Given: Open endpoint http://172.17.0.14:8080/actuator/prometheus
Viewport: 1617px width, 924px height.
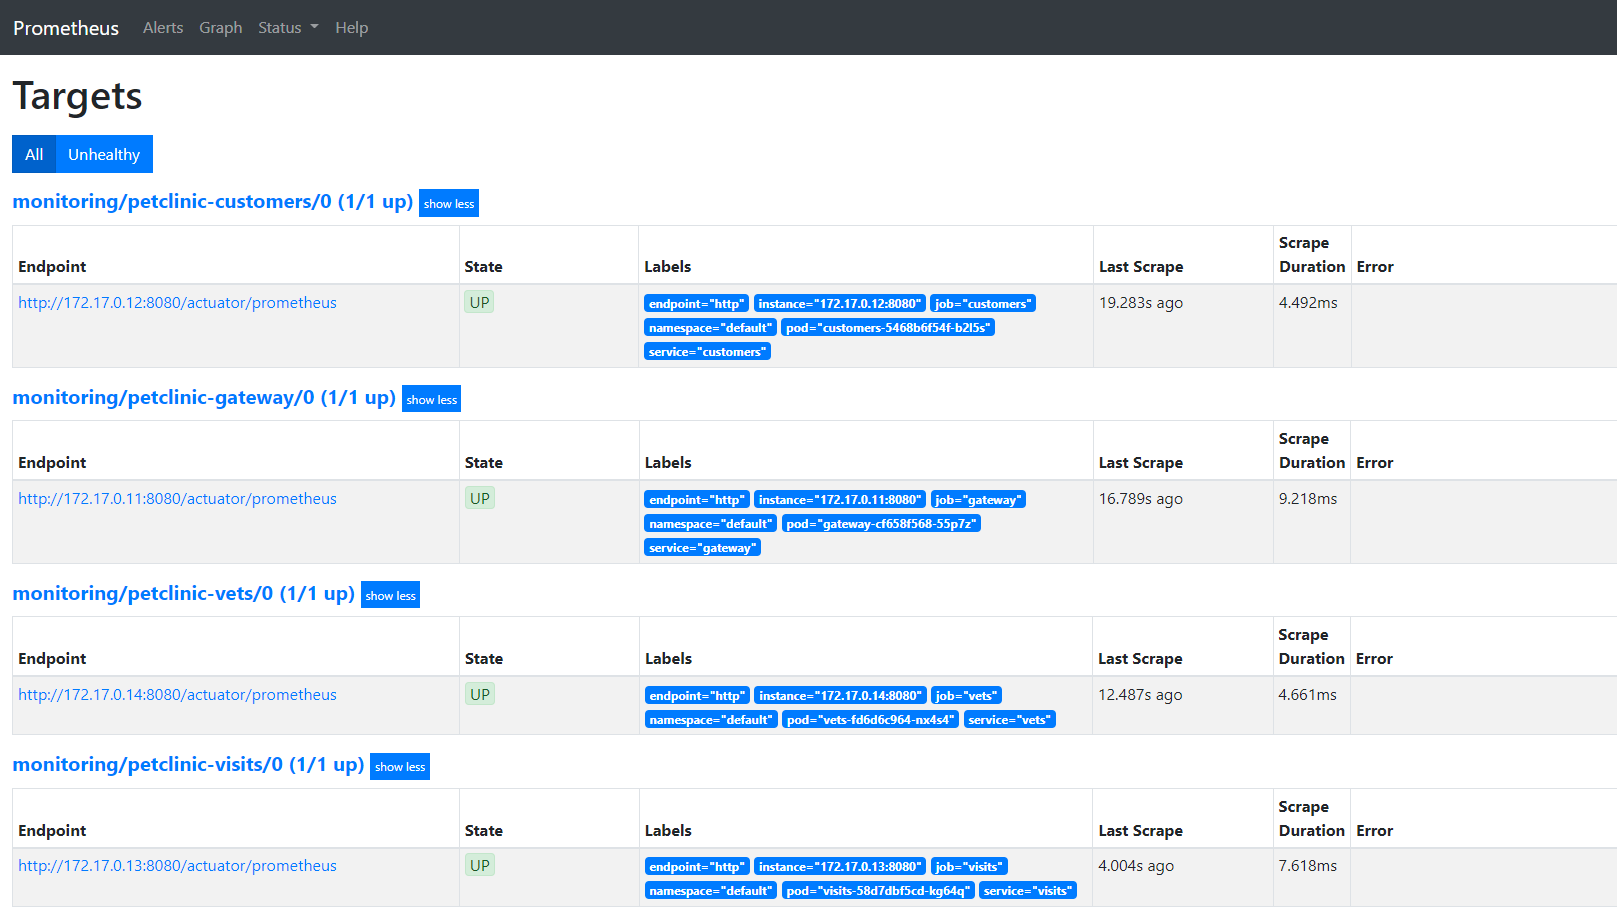Looking at the screenshot, I should (x=177, y=695).
